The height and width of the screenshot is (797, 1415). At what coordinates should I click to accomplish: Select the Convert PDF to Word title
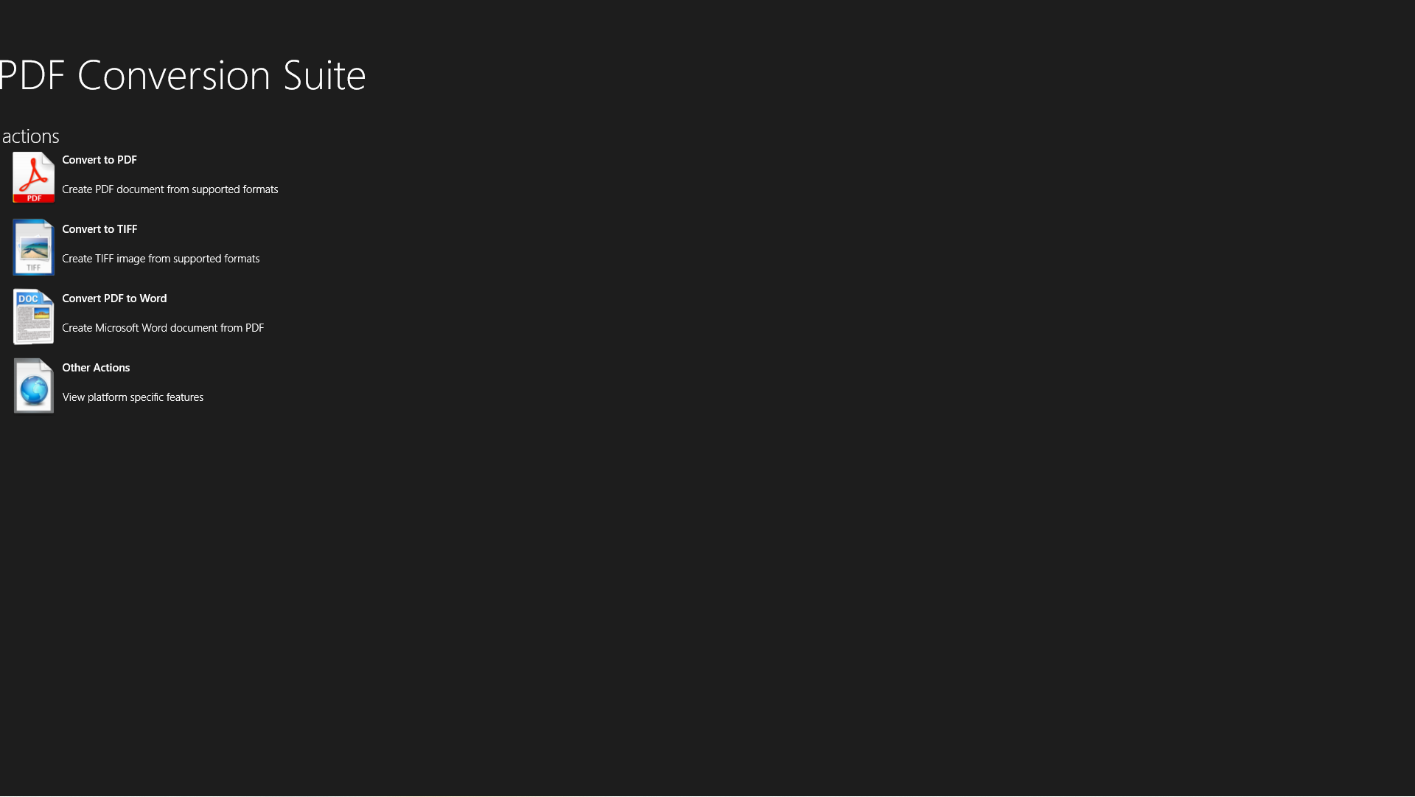(x=114, y=298)
